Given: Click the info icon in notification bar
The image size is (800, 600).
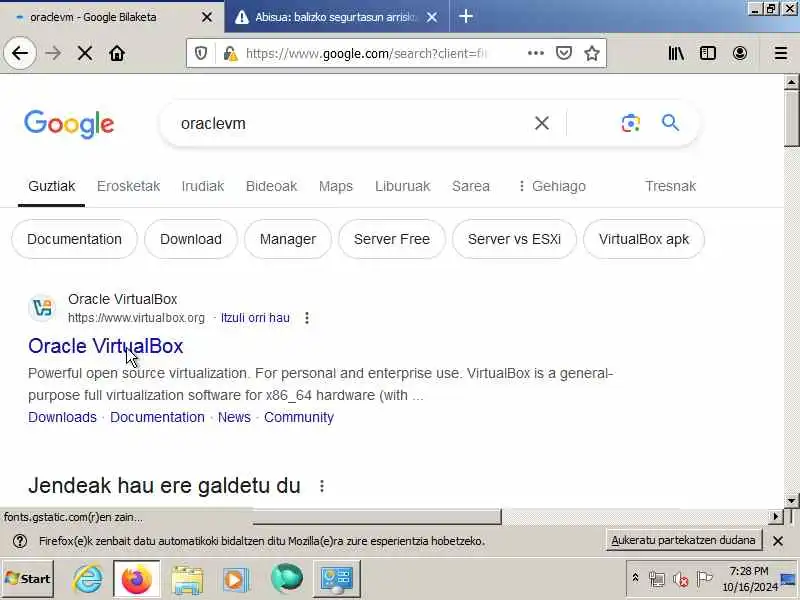Looking at the screenshot, I should click(x=20, y=541).
